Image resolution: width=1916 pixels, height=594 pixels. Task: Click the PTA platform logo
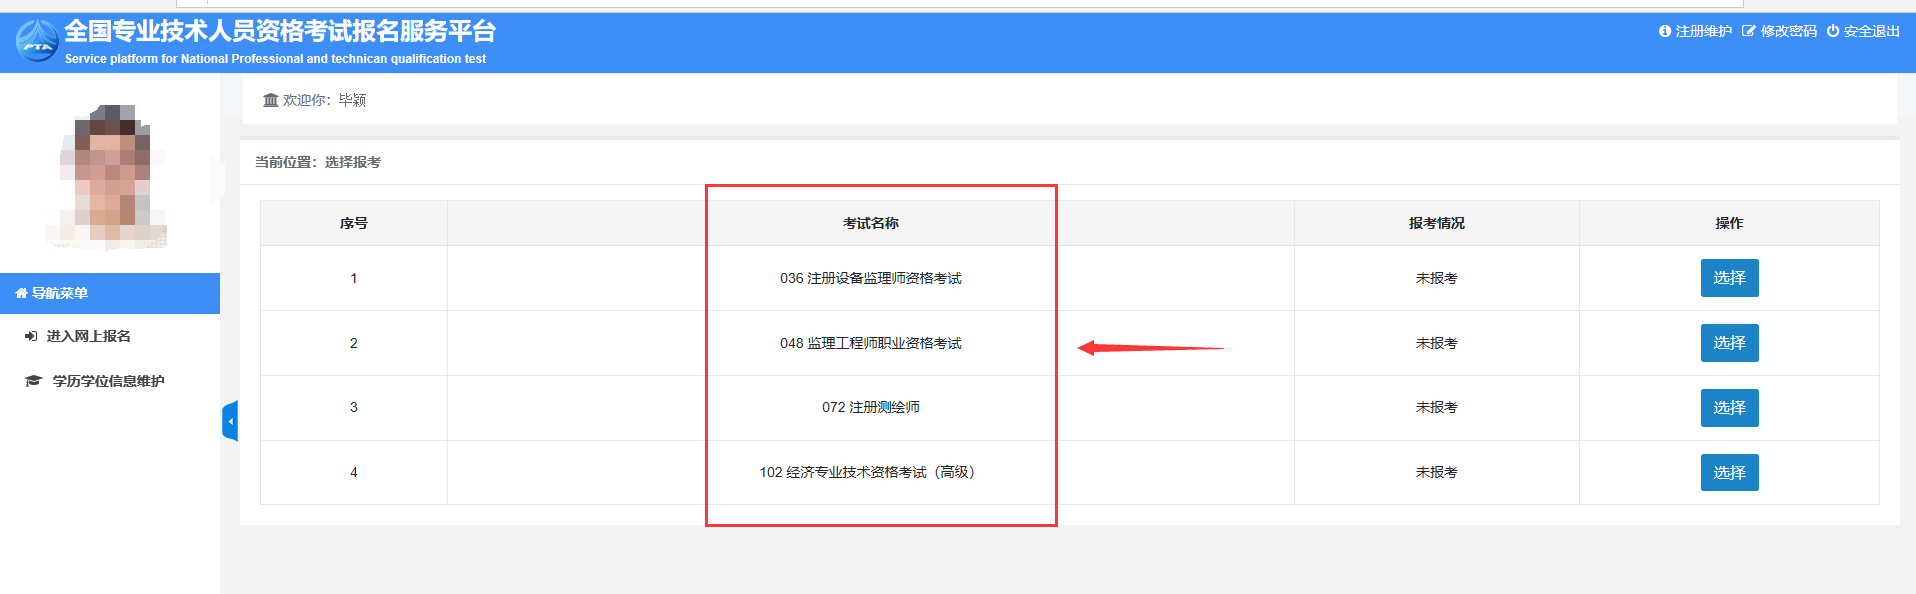pyautogui.click(x=37, y=41)
